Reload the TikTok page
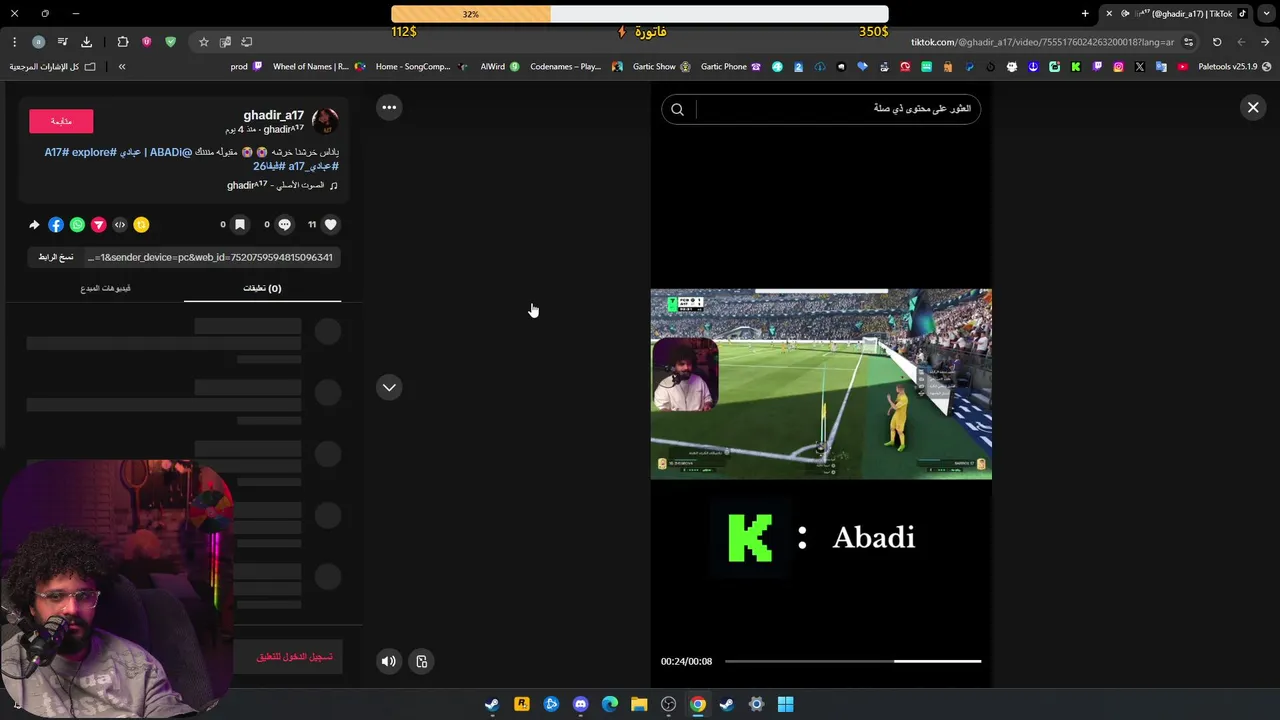Screen dimensions: 1280x720 click(1217, 42)
